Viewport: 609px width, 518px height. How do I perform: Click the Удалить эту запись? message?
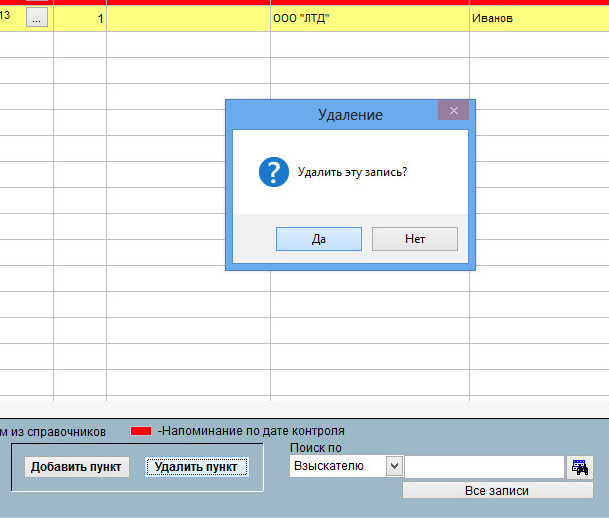[x=352, y=172]
